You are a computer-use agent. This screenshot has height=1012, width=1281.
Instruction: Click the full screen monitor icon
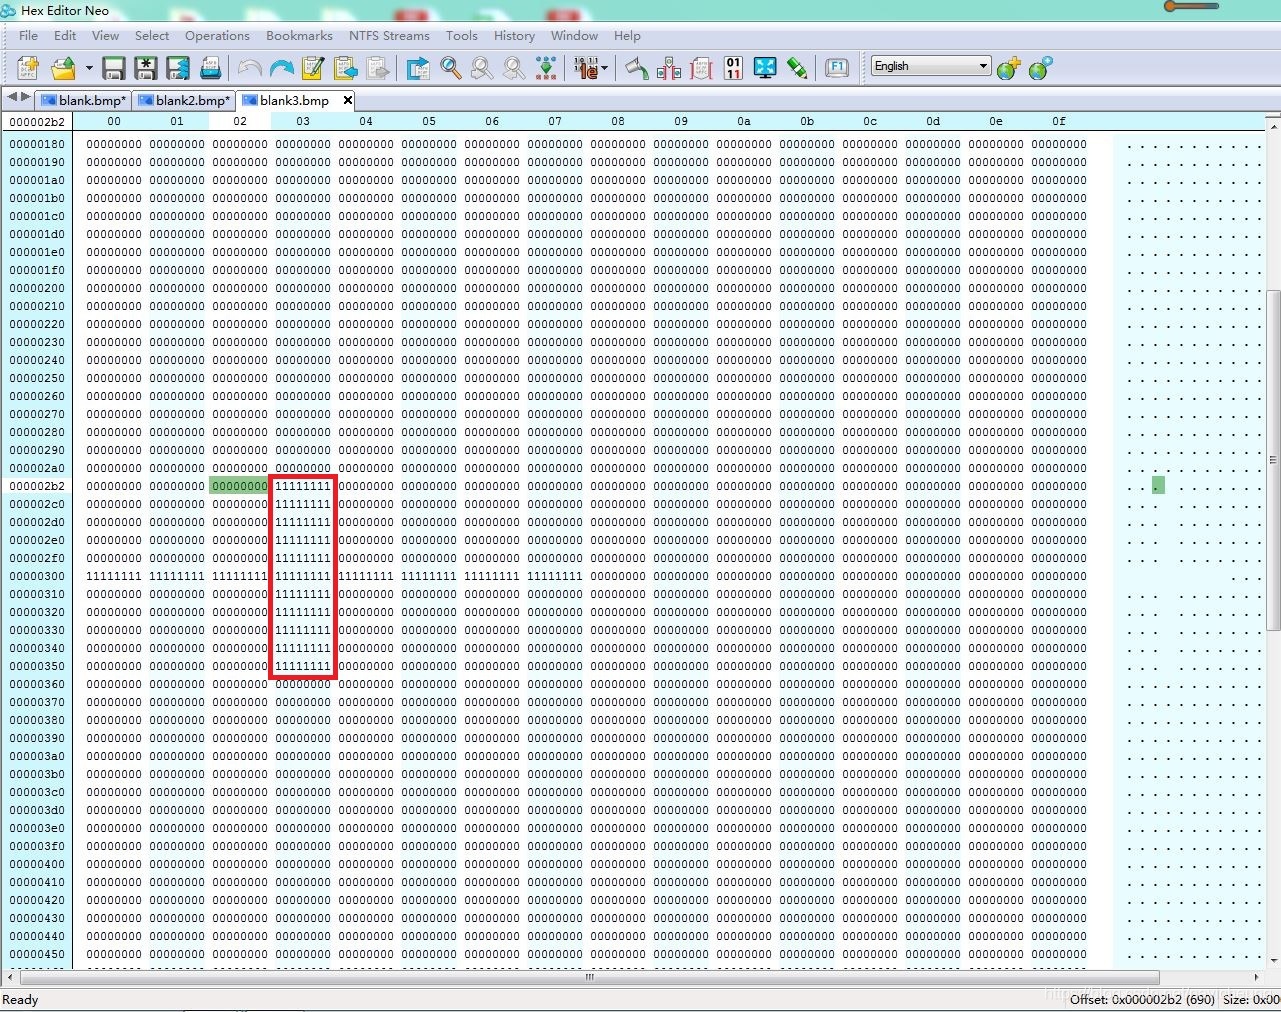point(765,68)
